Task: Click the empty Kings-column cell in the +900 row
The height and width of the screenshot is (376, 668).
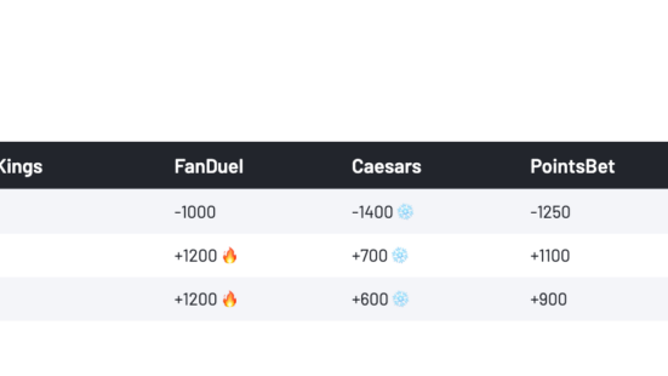Action: point(81,299)
